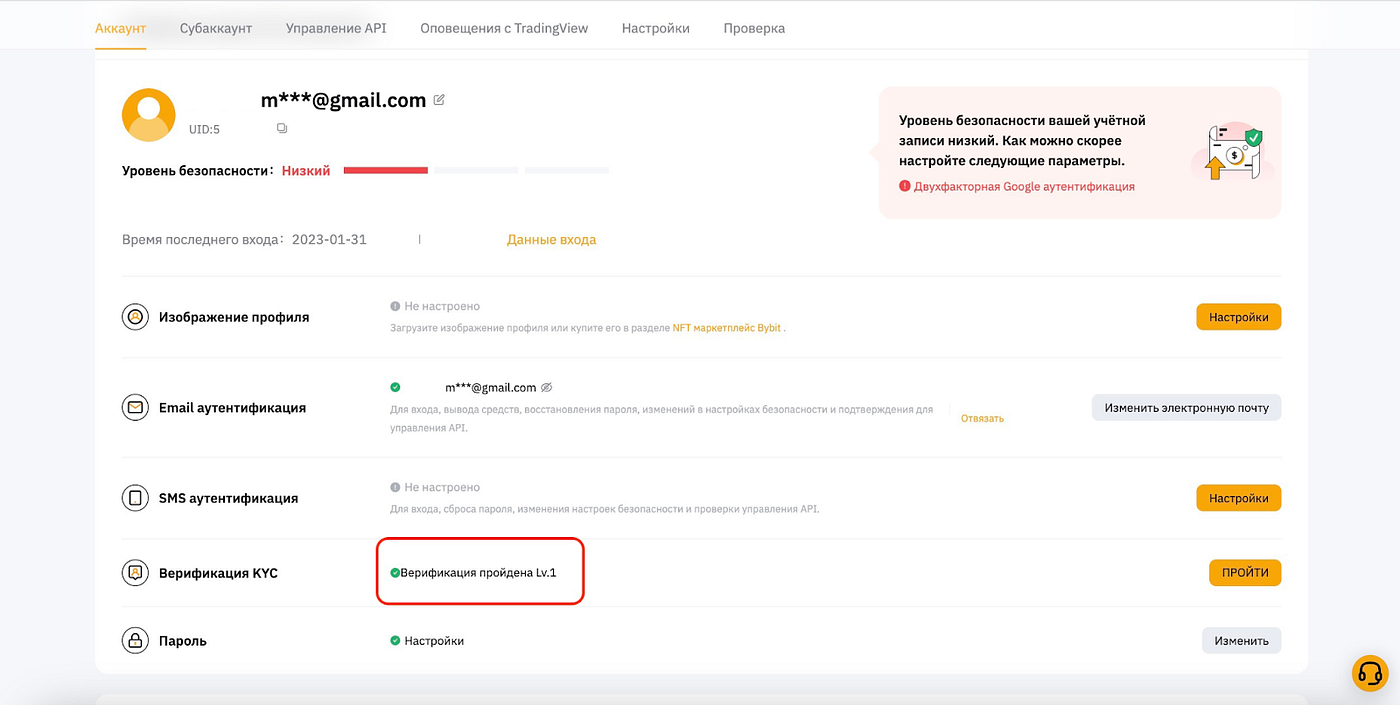This screenshot has width=1400, height=705.
Task: Click the SMS аутентификация phone icon
Action: pos(134,498)
